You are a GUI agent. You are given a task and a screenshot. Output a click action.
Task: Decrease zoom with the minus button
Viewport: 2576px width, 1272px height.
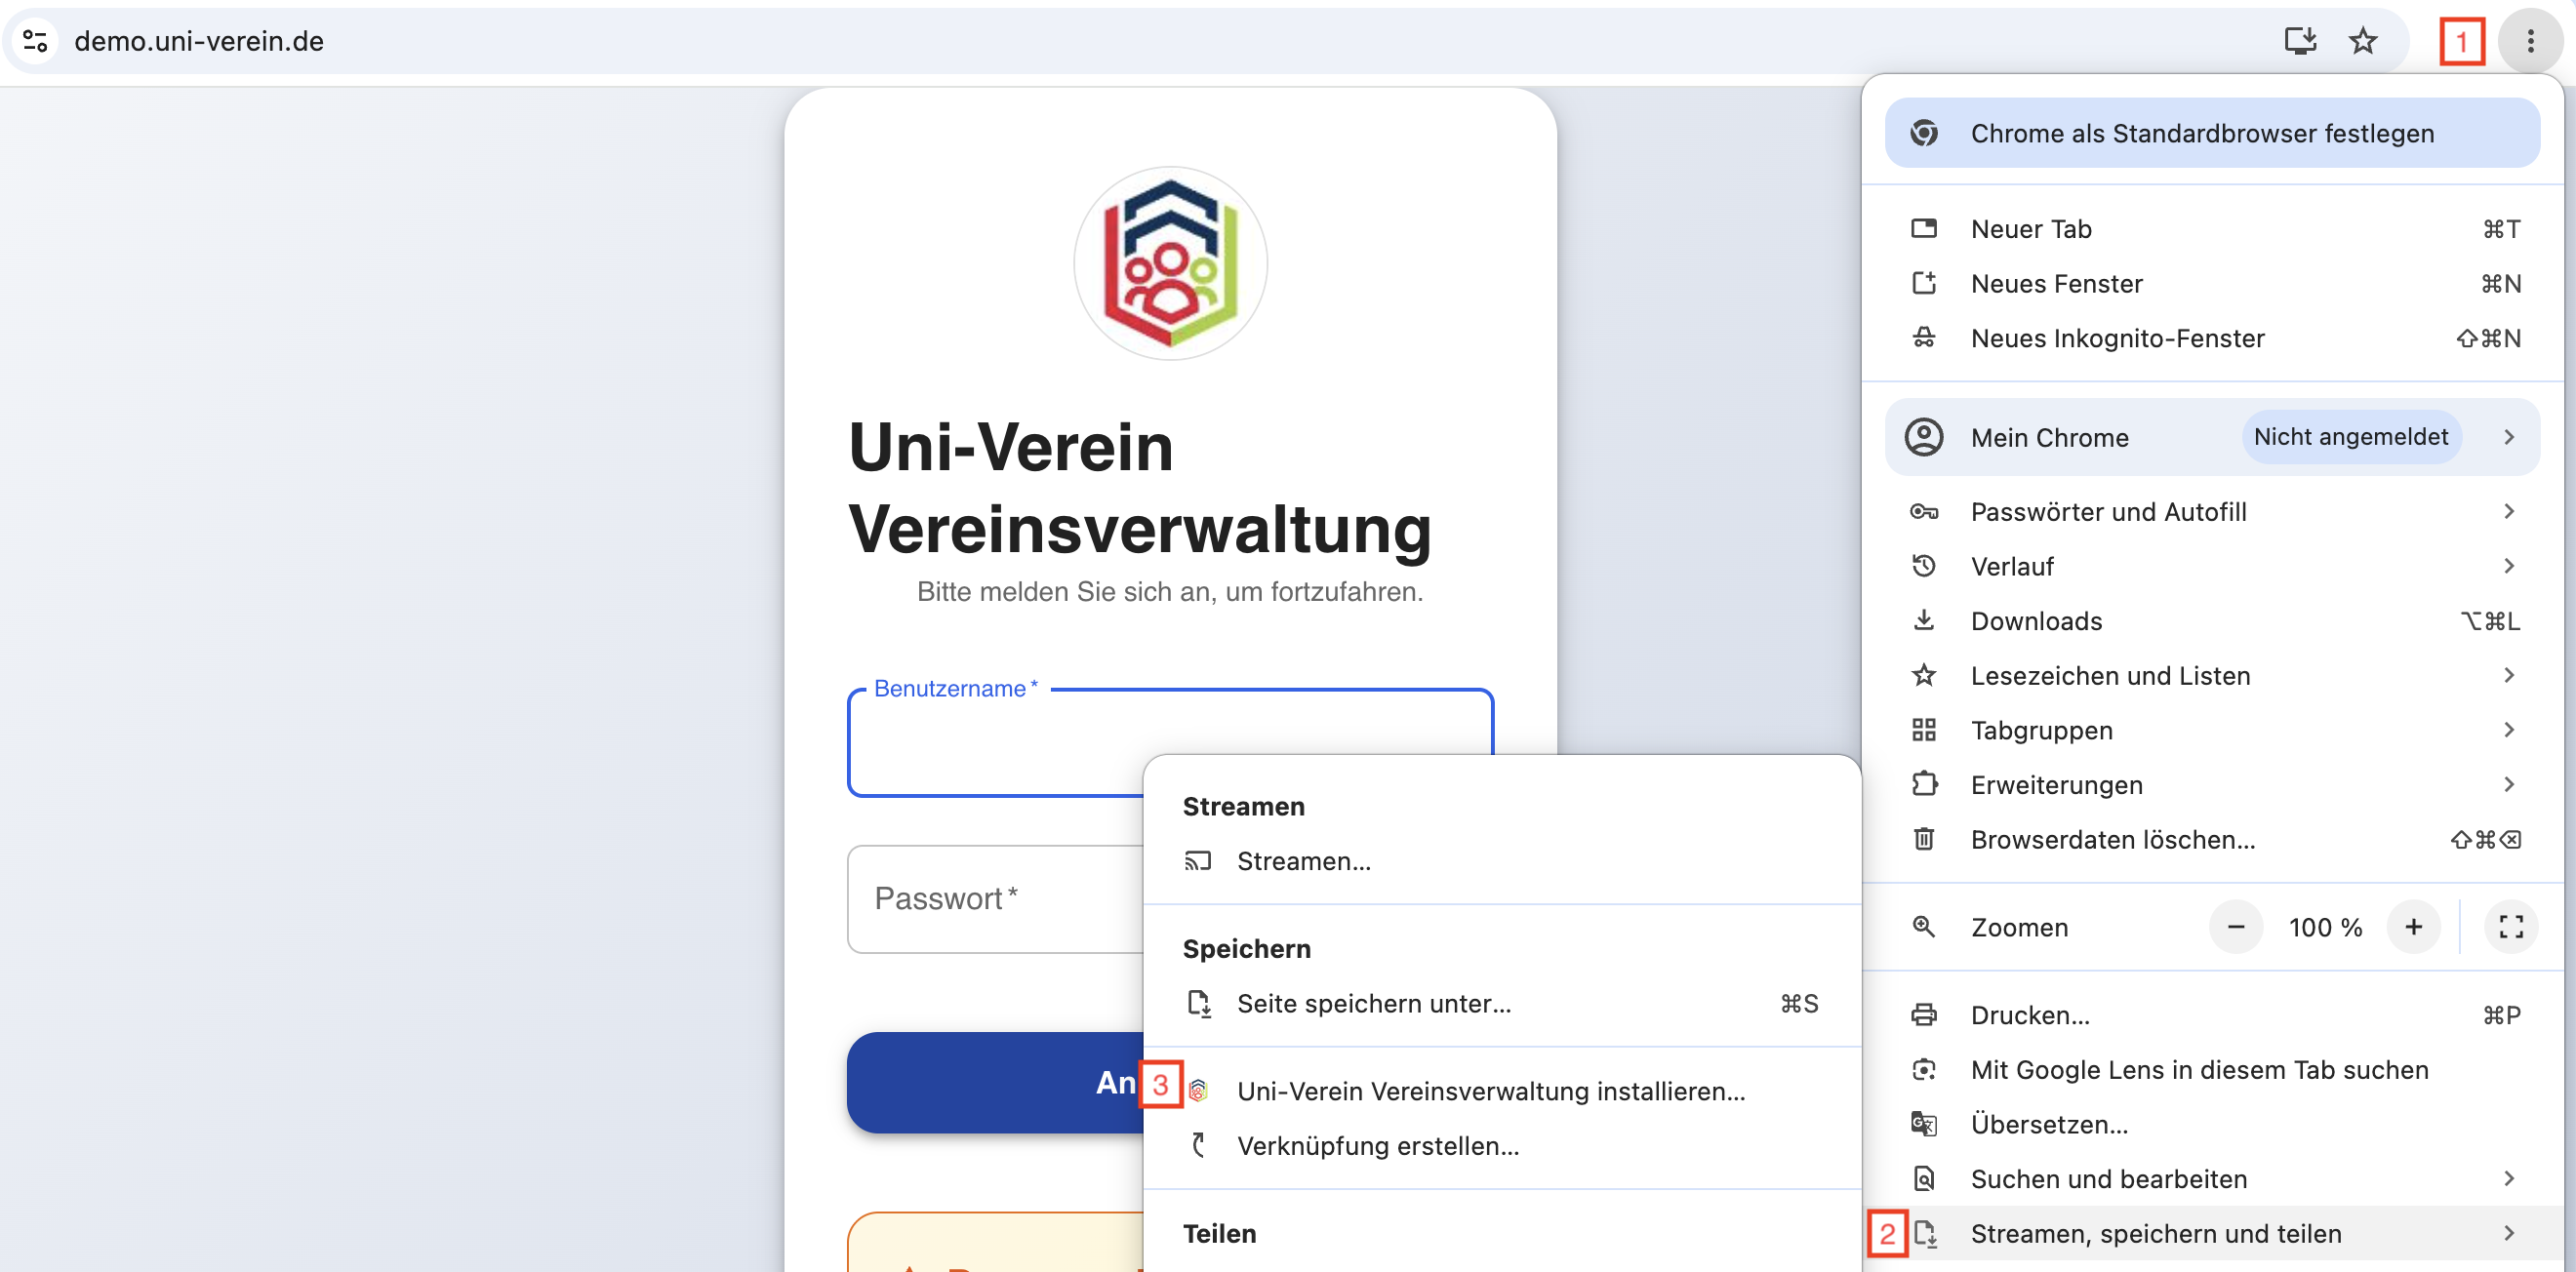pos(2236,927)
